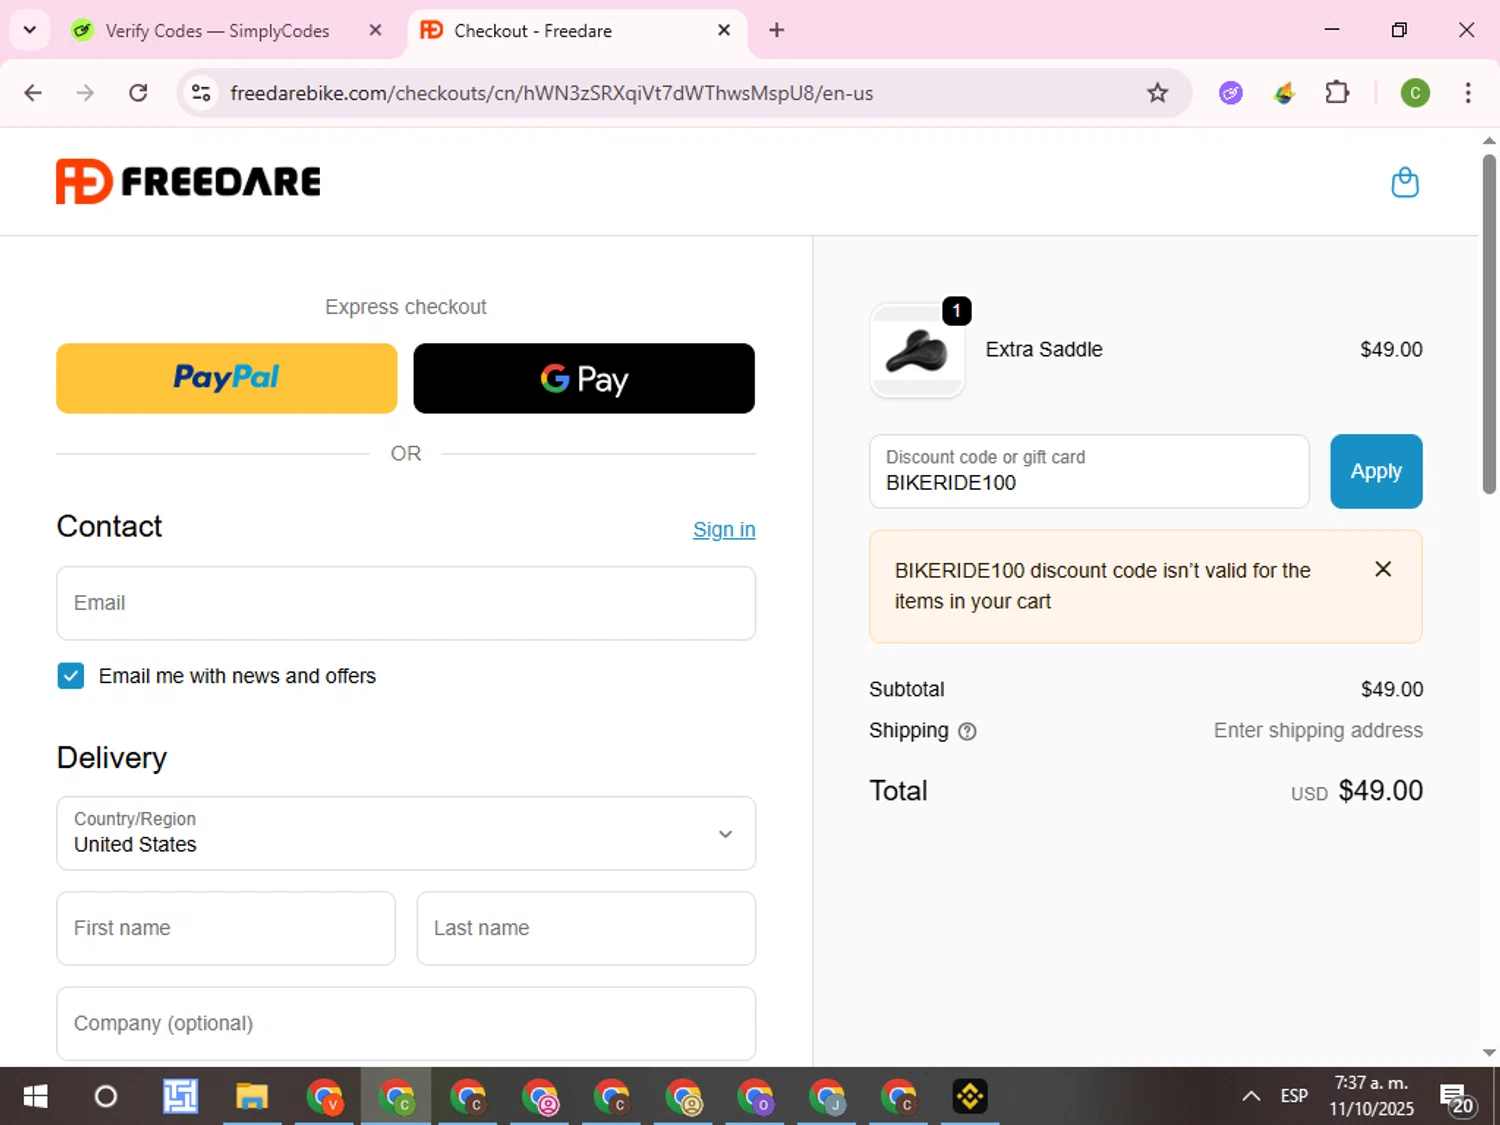
Task: Click the Company (optional) field
Action: (406, 1023)
